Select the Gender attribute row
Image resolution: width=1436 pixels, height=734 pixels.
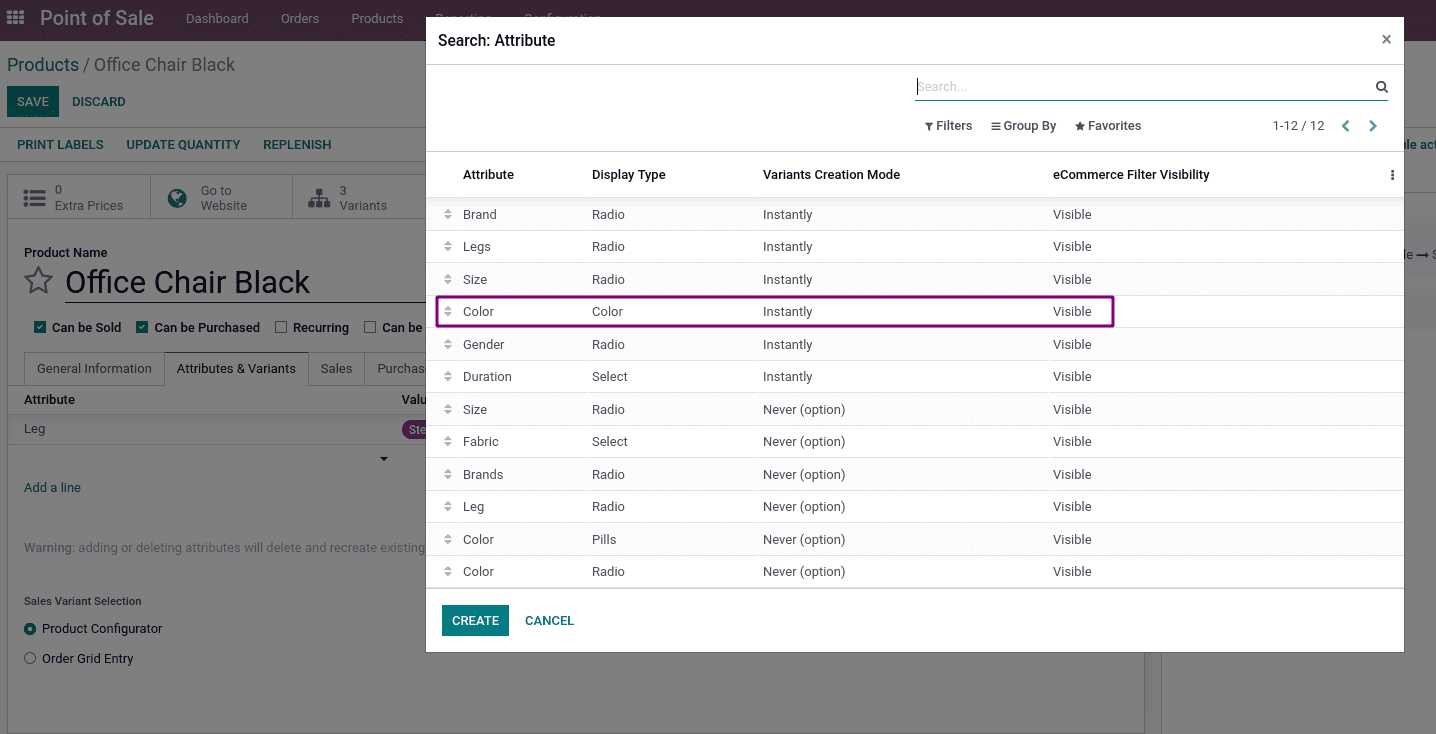coord(914,345)
